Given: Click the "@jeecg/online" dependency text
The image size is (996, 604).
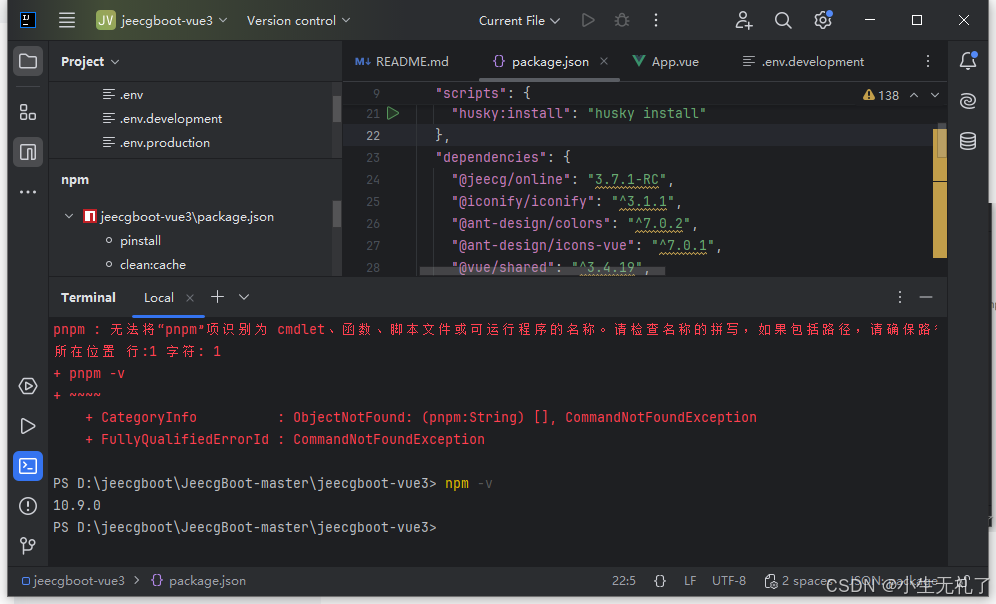Looking at the screenshot, I should point(511,179).
